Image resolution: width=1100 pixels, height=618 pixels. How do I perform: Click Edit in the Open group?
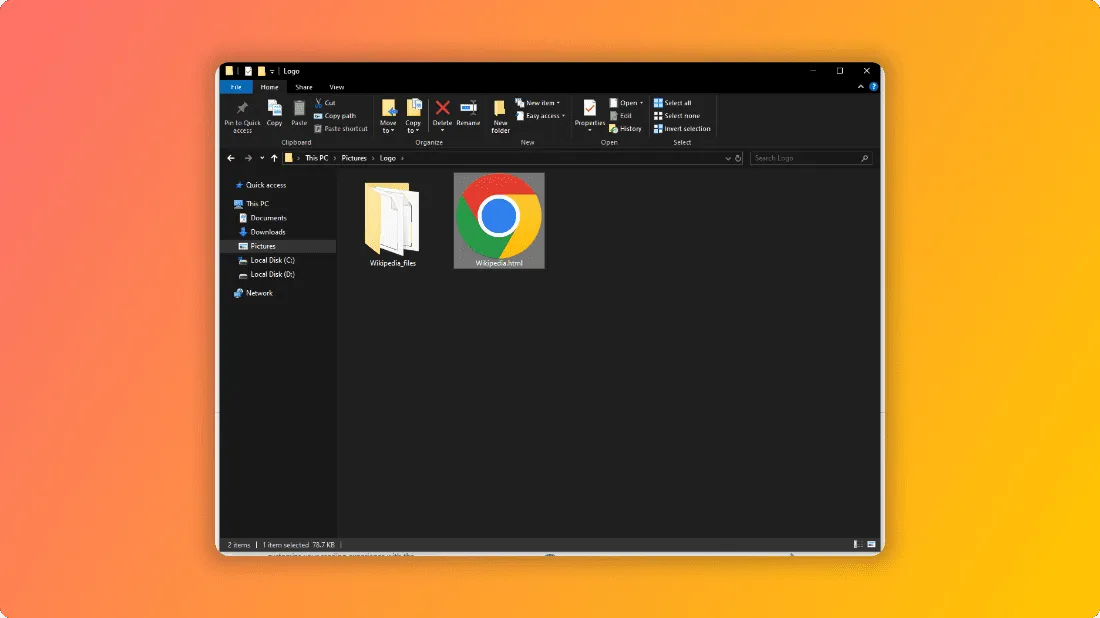point(621,116)
